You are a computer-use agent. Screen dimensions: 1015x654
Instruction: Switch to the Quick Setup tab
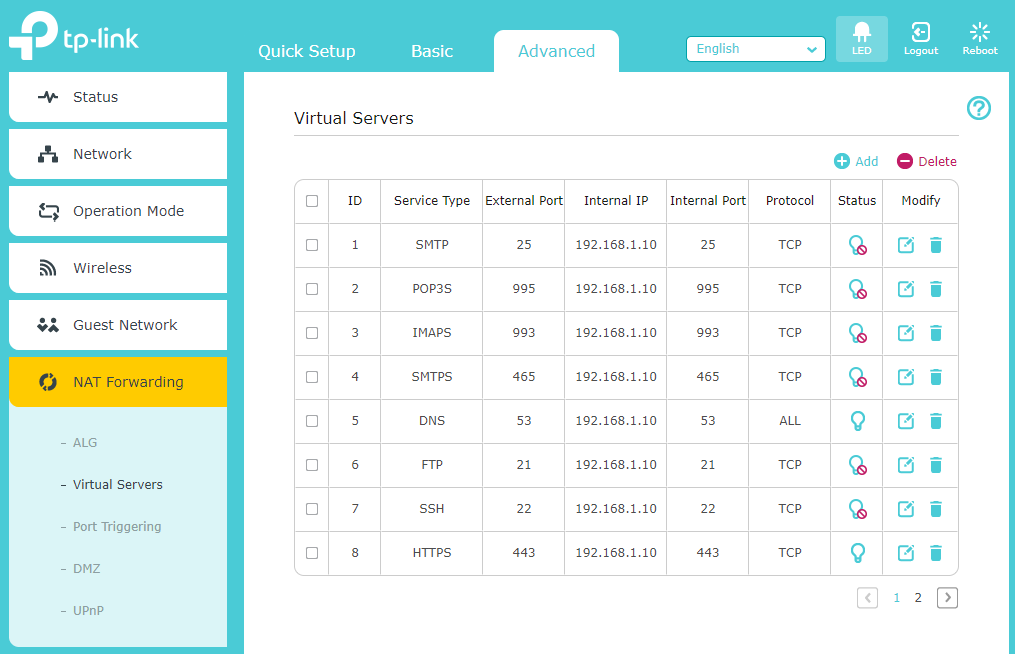click(x=307, y=51)
